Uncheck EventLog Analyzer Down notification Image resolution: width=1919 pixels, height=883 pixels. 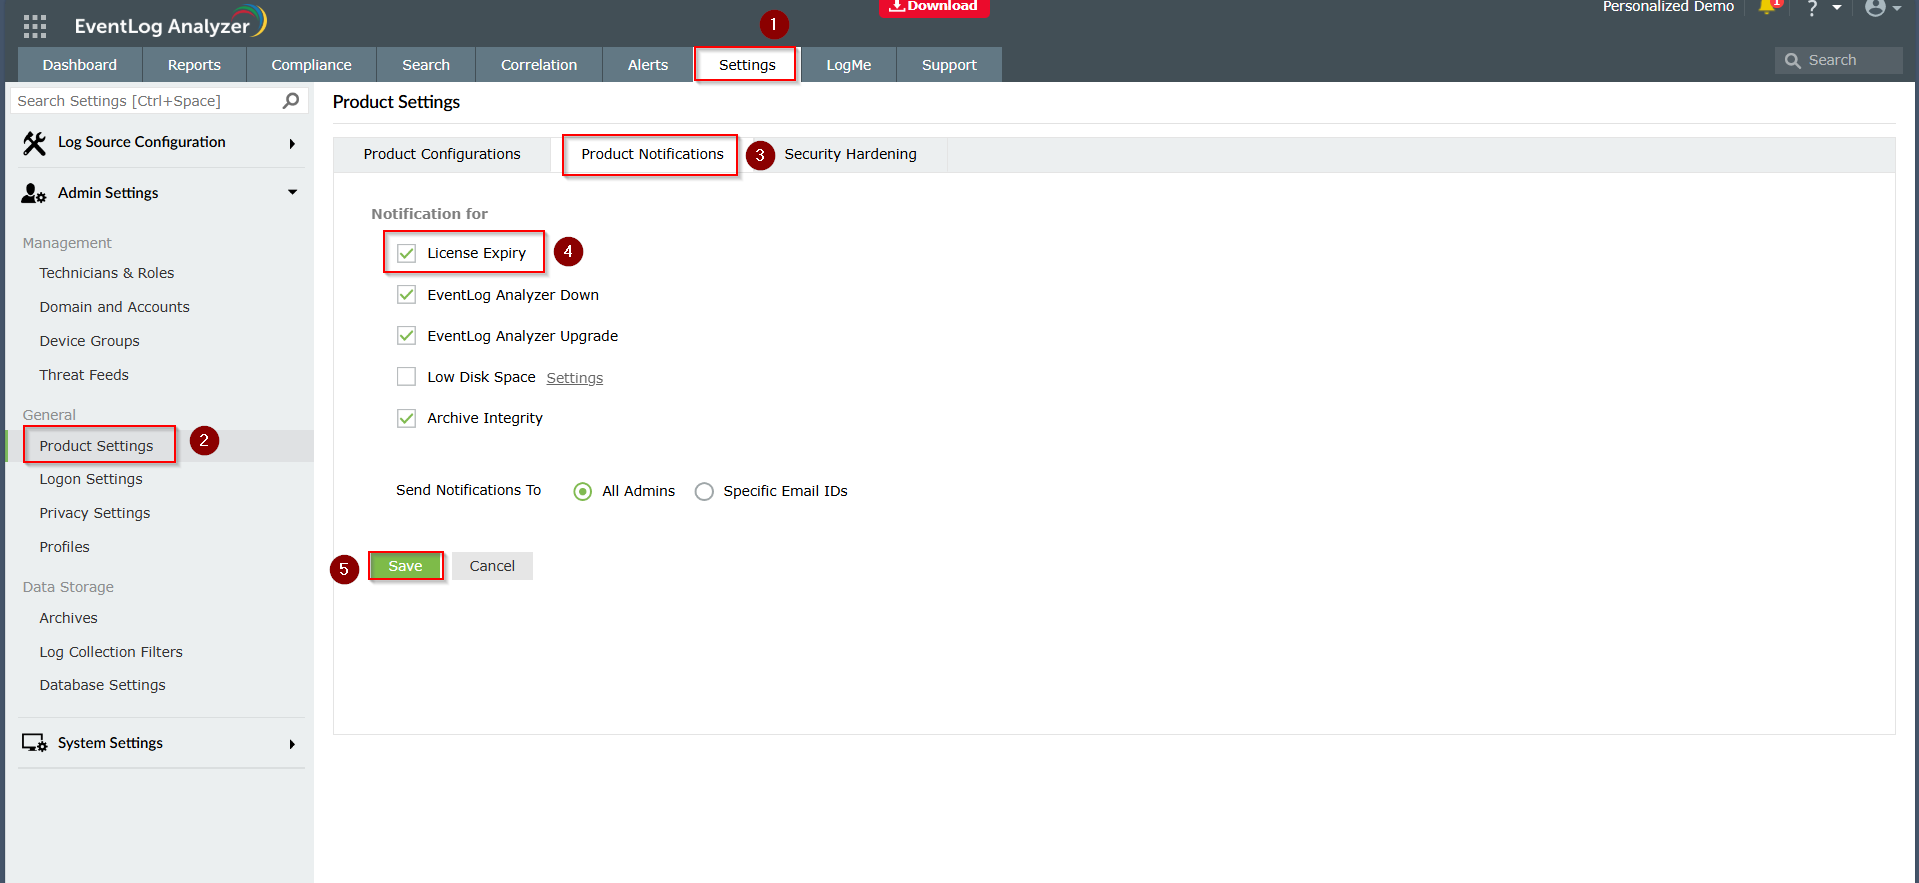pyautogui.click(x=406, y=295)
